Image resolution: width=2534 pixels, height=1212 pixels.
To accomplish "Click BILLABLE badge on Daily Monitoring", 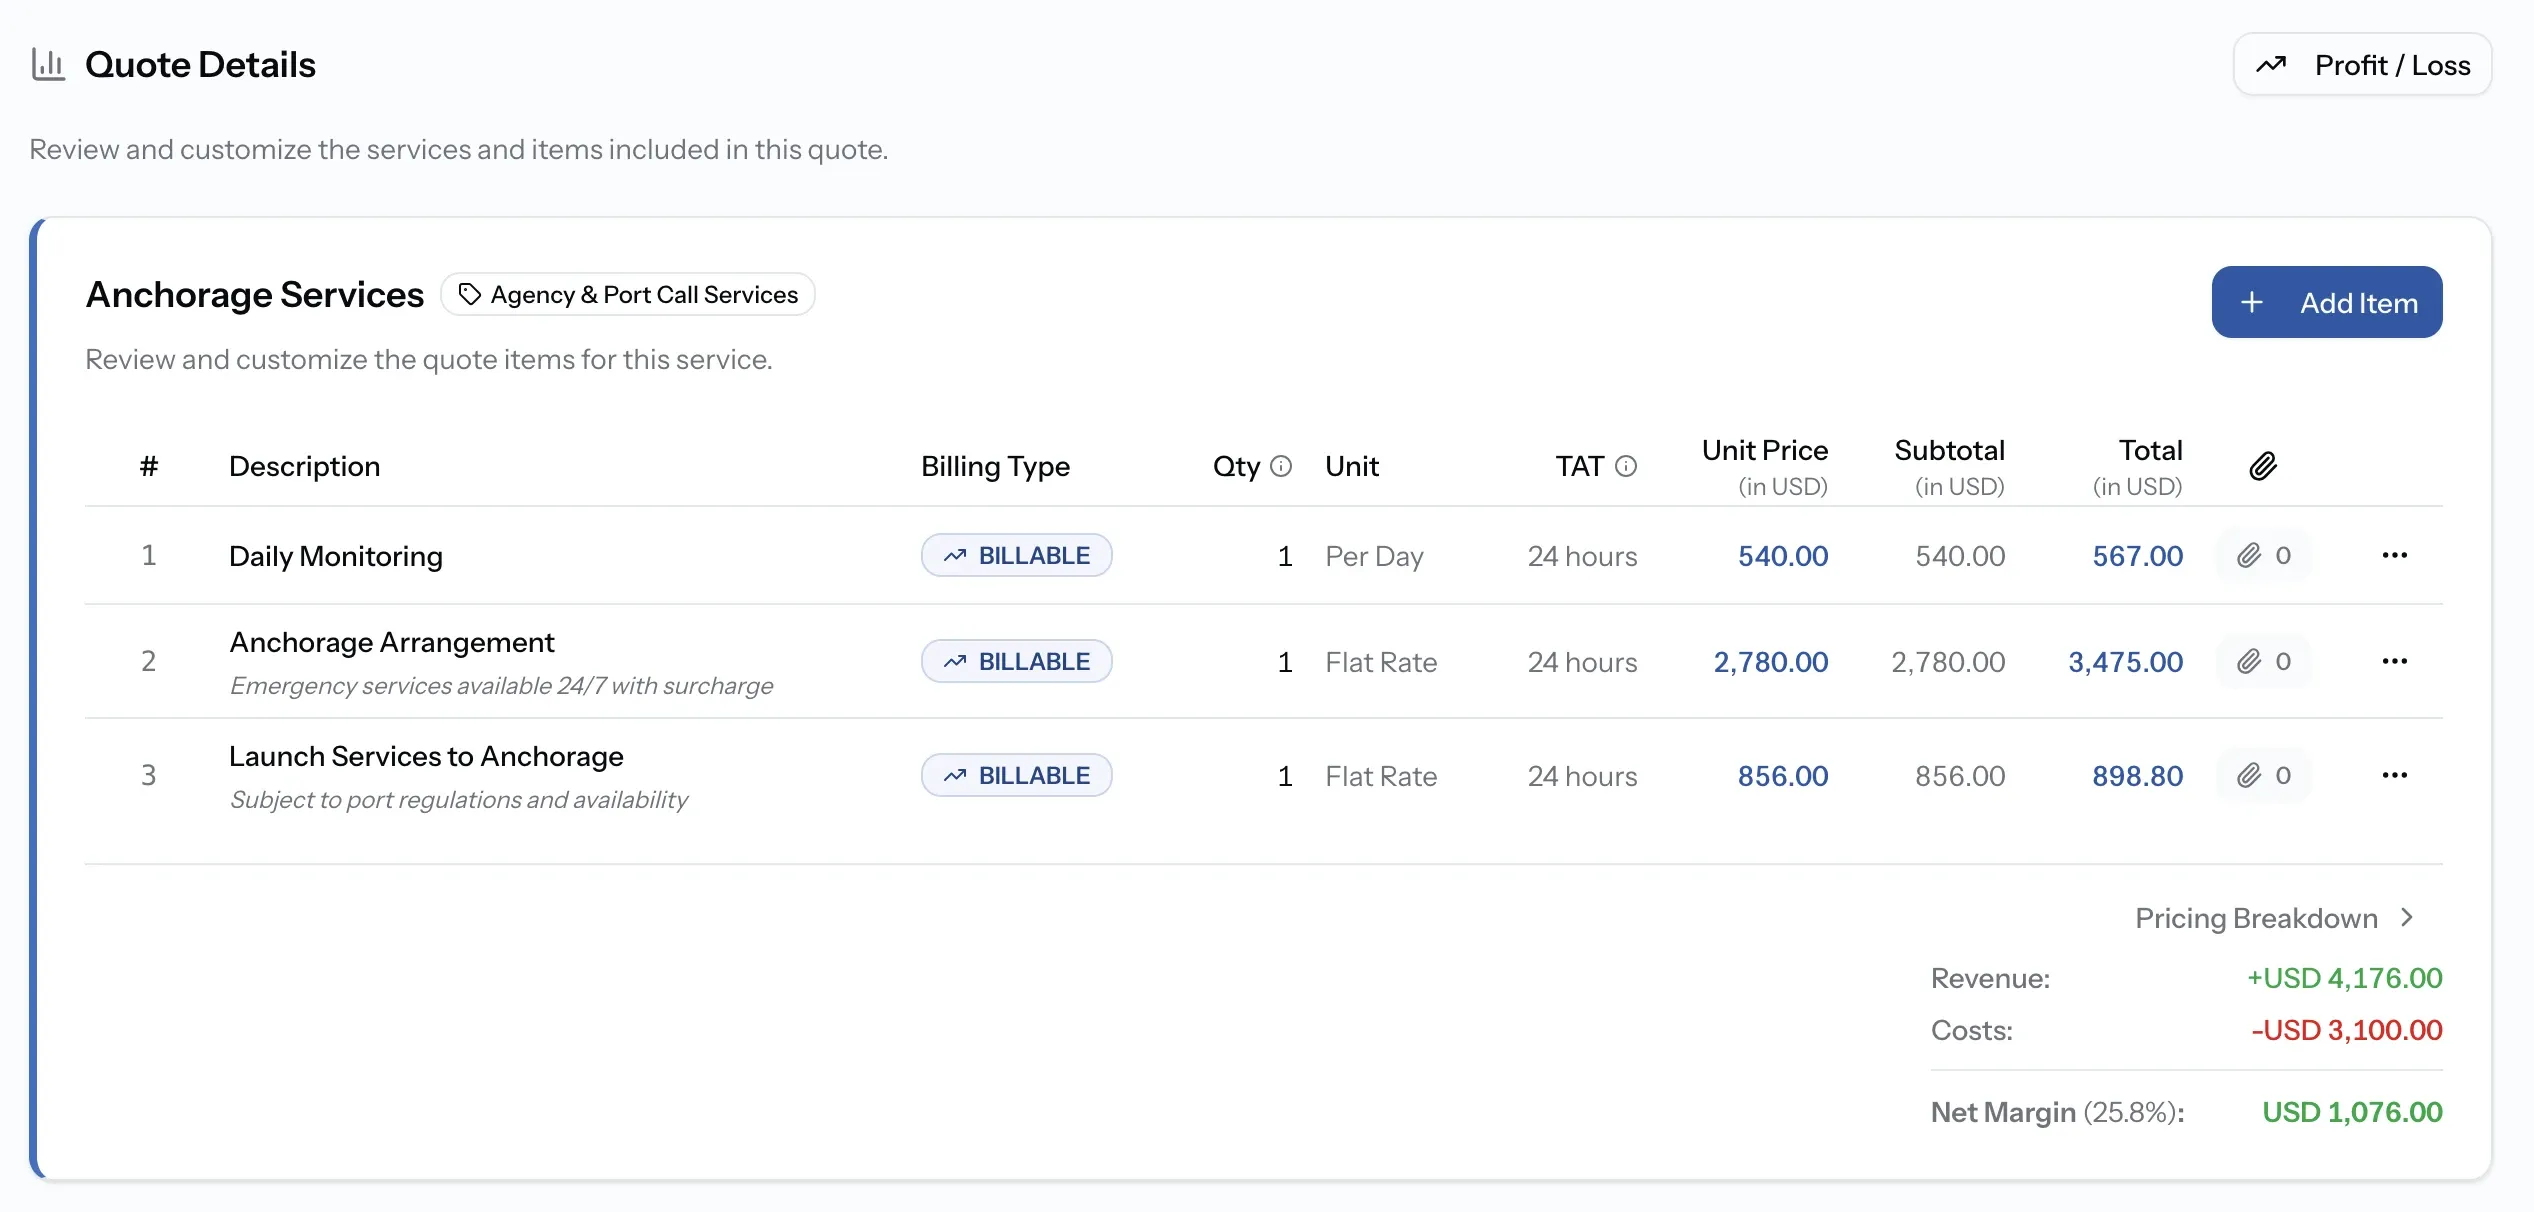I will 1016,556.
